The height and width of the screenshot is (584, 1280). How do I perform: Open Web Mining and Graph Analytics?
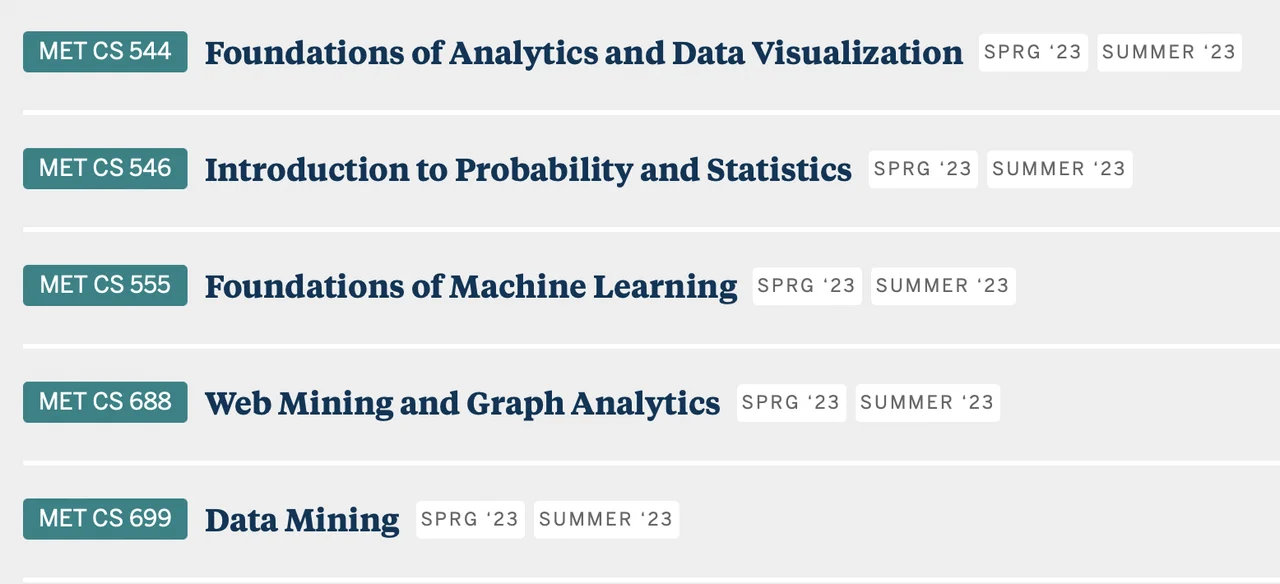click(462, 404)
